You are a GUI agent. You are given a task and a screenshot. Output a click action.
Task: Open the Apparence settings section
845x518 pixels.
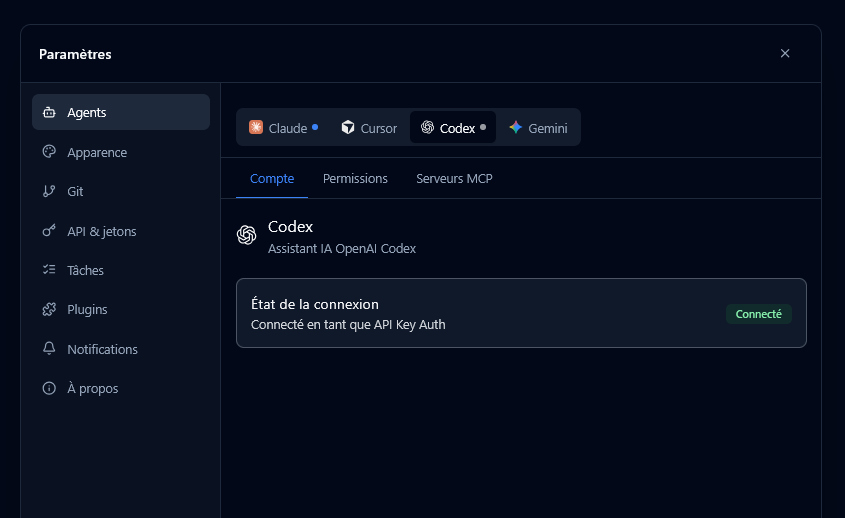(121, 152)
